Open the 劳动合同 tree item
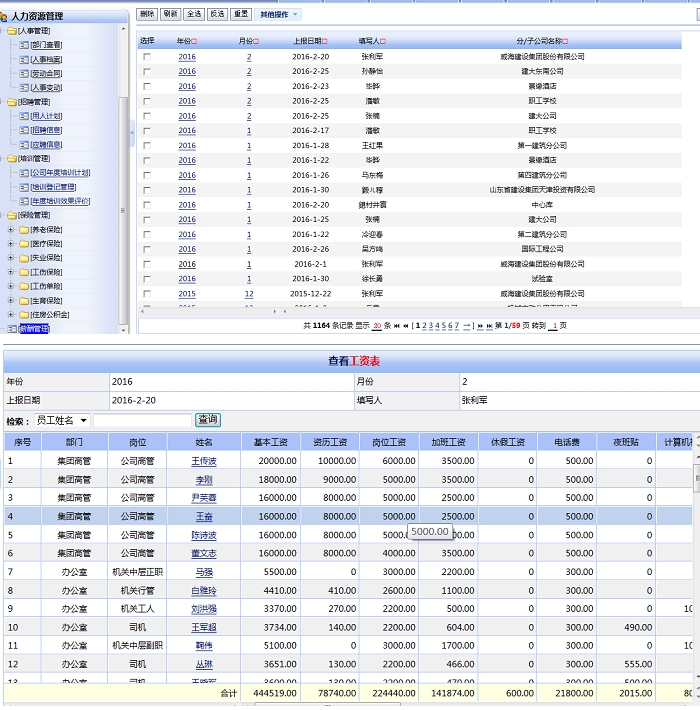This screenshot has height=710, width=700. click(47, 73)
